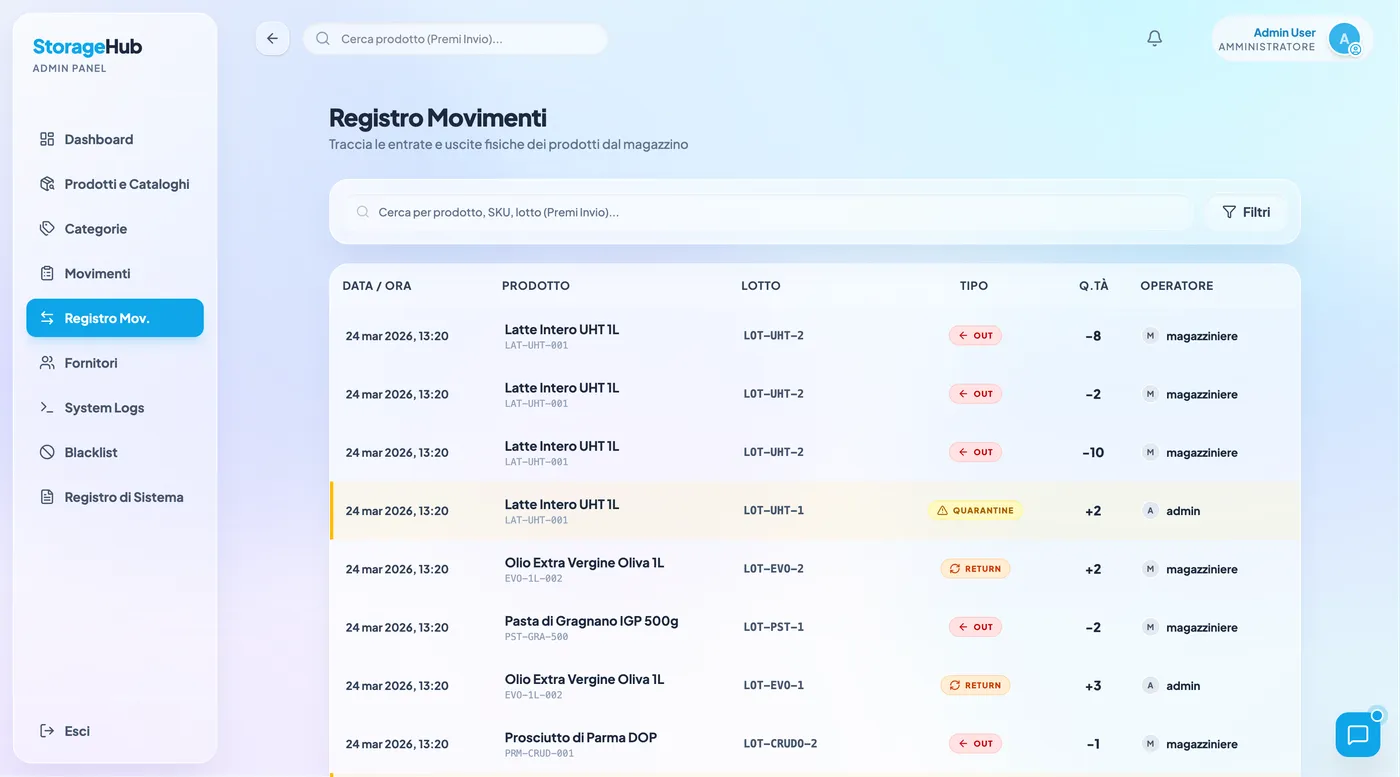Click the Esci logout icon
Image resolution: width=1400 pixels, height=777 pixels.
click(x=47, y=731)
